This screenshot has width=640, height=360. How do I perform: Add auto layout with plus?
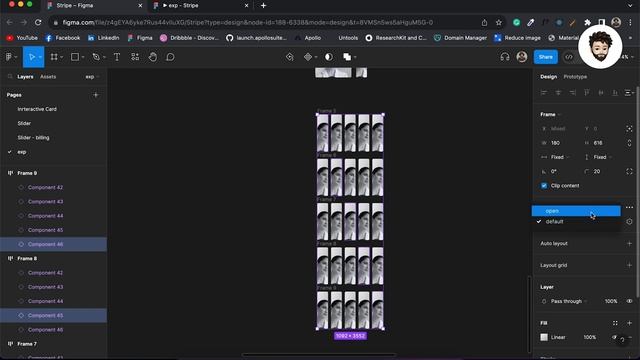pos(629,244)
